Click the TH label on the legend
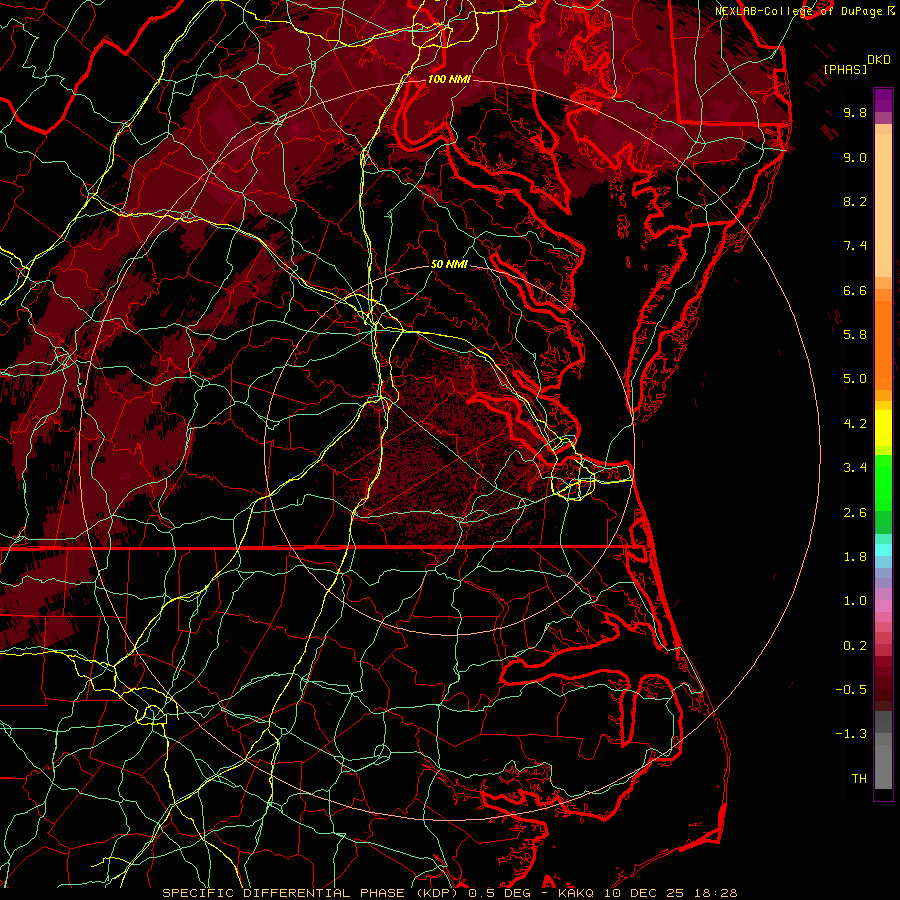 pyautogui.click(x=859, y=779)
